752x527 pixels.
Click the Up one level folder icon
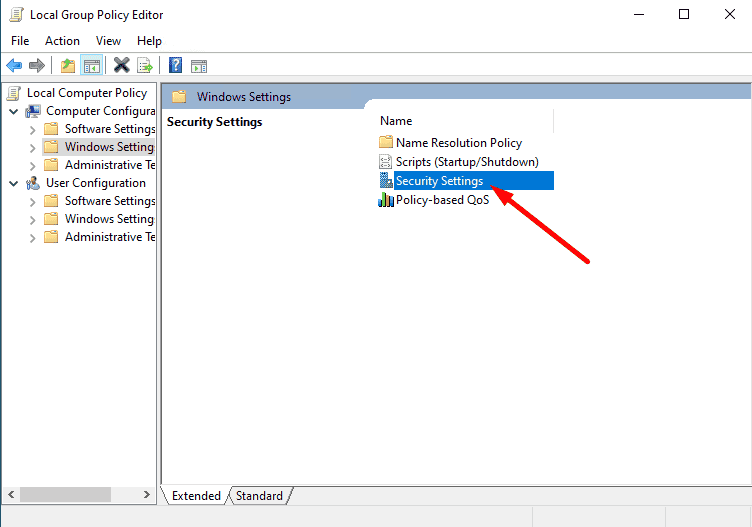click(x=68, y=65)
